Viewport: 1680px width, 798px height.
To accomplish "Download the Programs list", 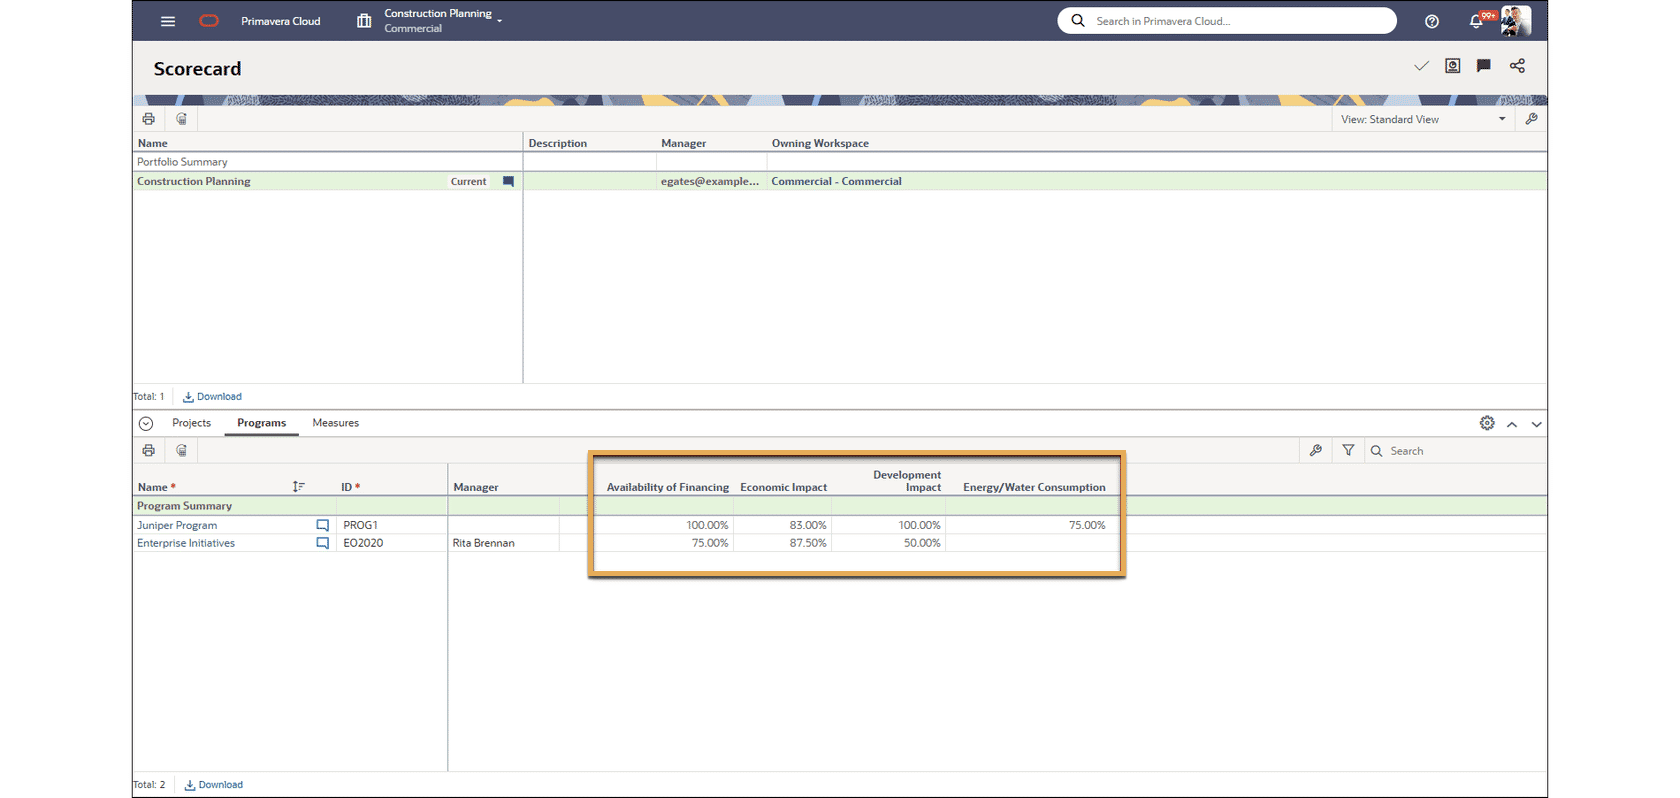I will (214, 785).
